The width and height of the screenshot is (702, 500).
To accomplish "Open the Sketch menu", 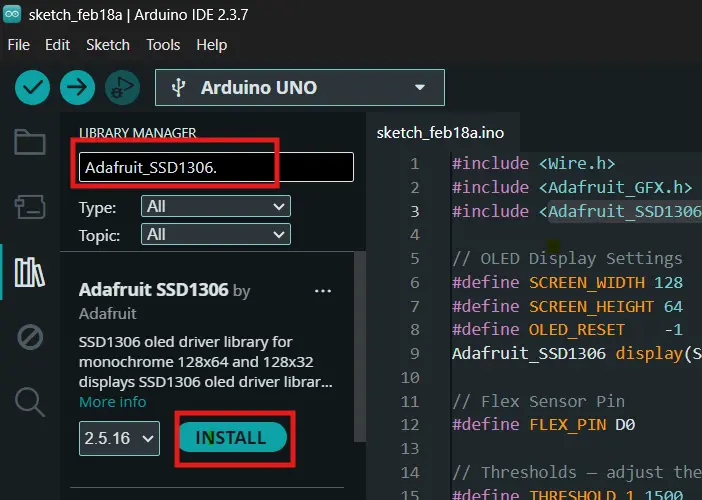I will tap(108, 45).
